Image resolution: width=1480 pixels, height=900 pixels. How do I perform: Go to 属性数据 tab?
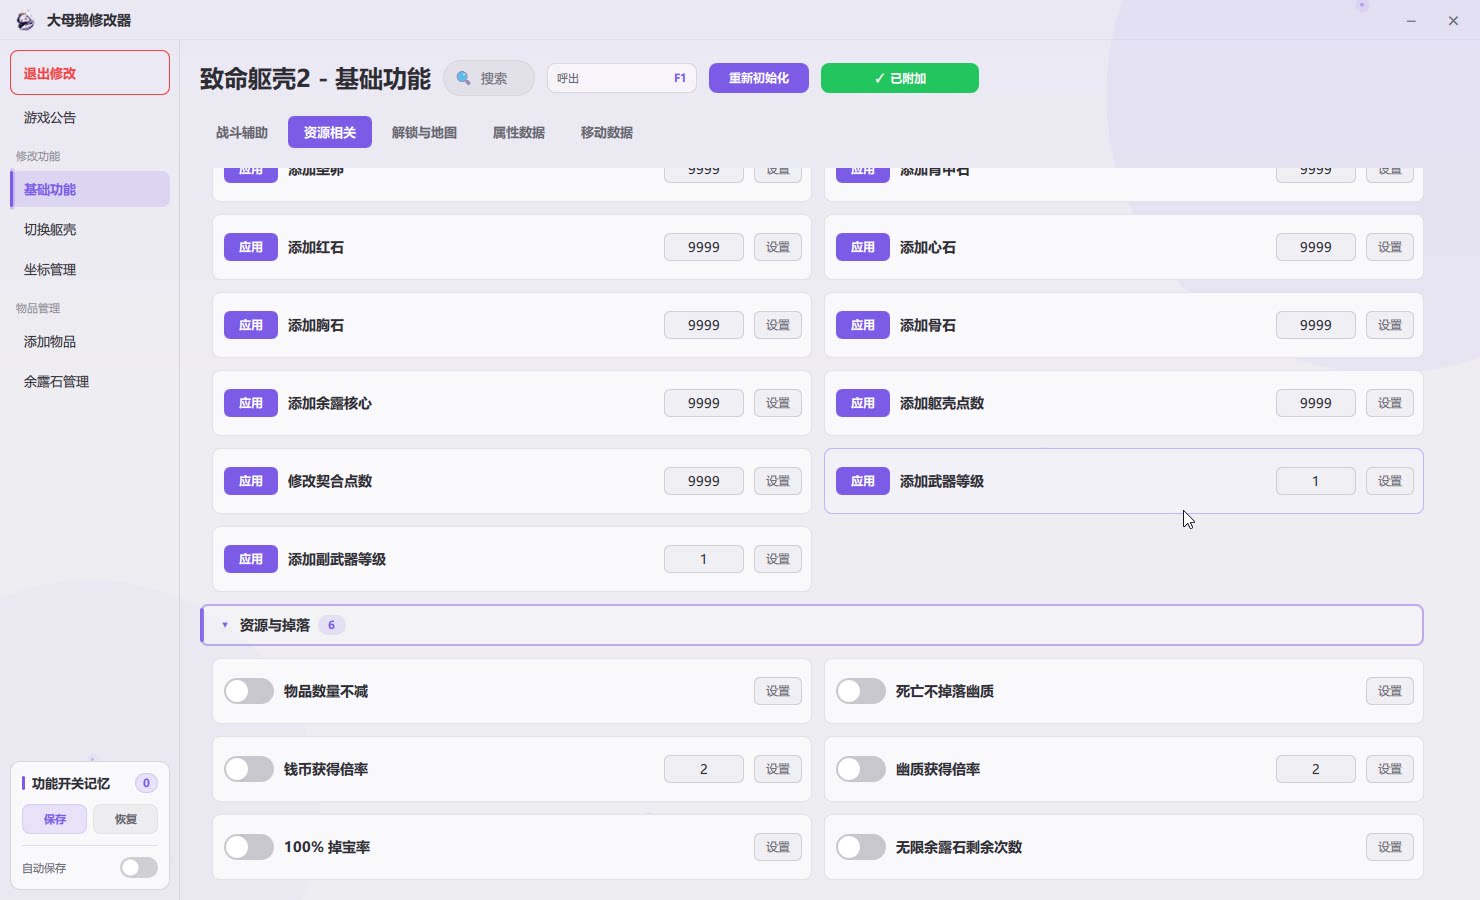[x=519, y=132]
